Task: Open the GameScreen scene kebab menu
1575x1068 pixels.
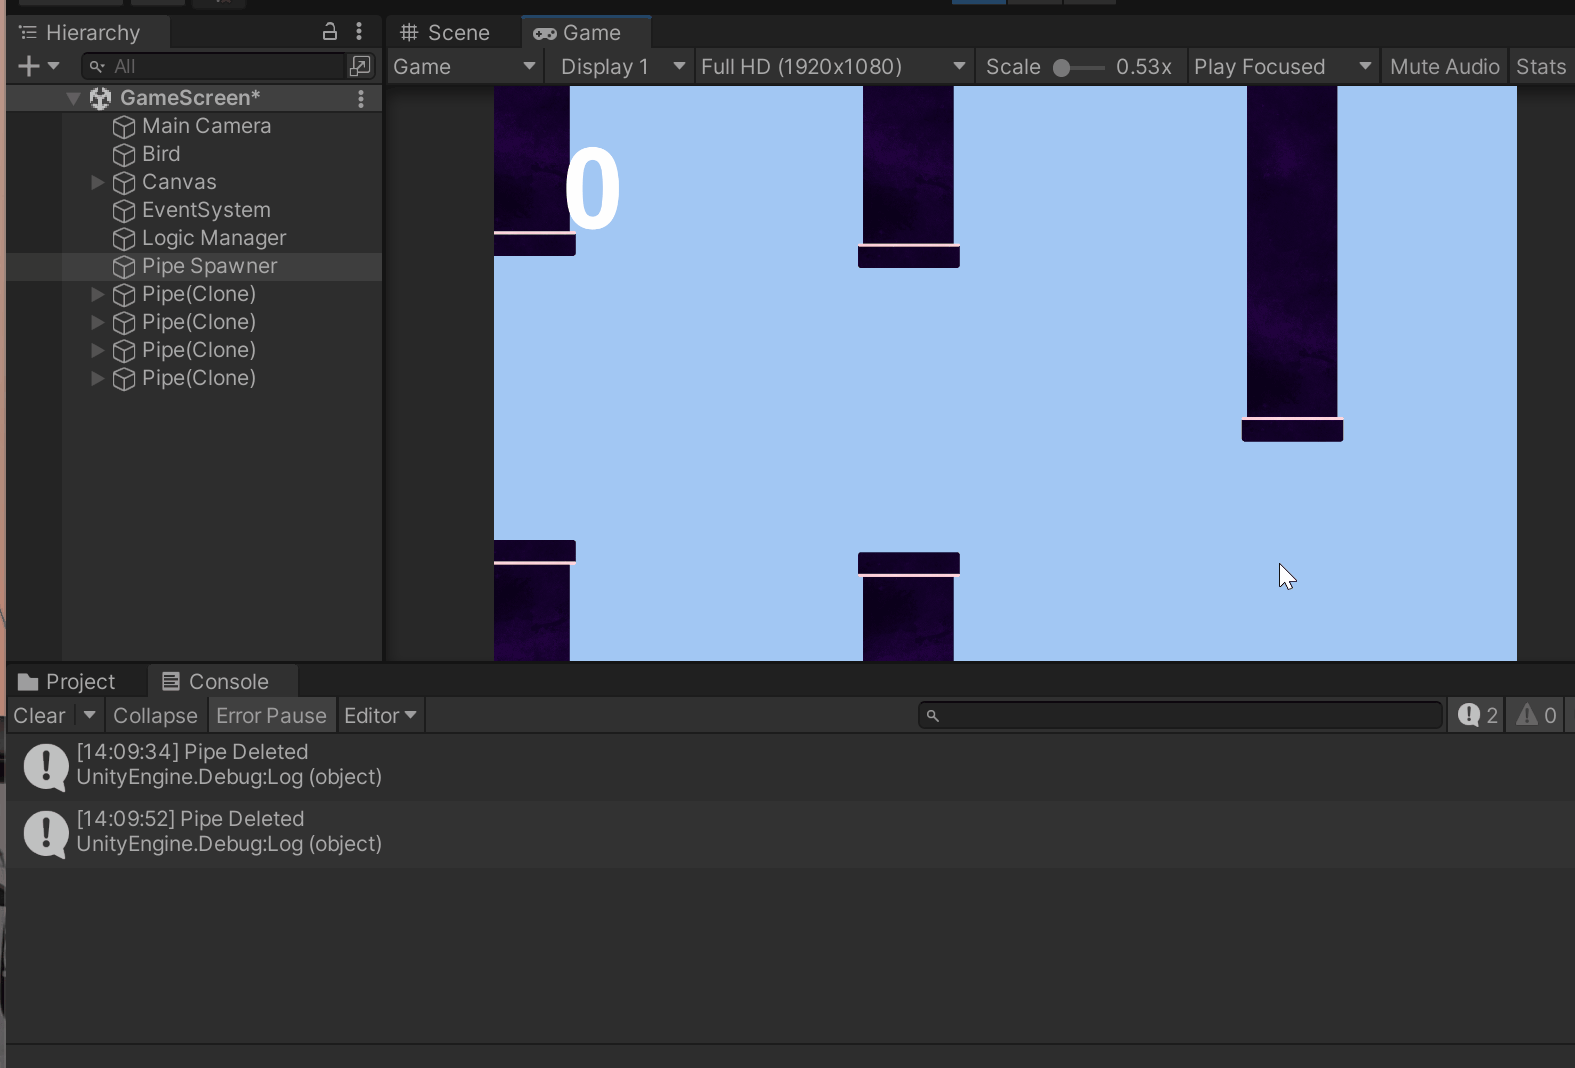Action: pos(361,98)
